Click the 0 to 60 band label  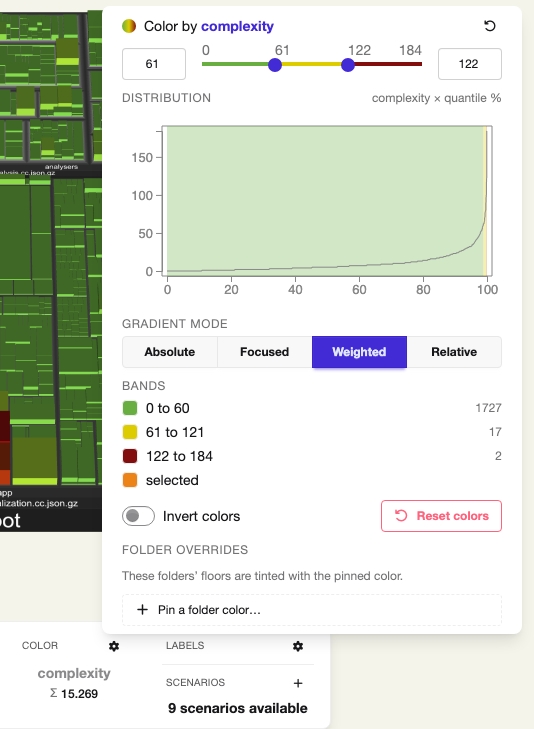[x=168, y=408]
